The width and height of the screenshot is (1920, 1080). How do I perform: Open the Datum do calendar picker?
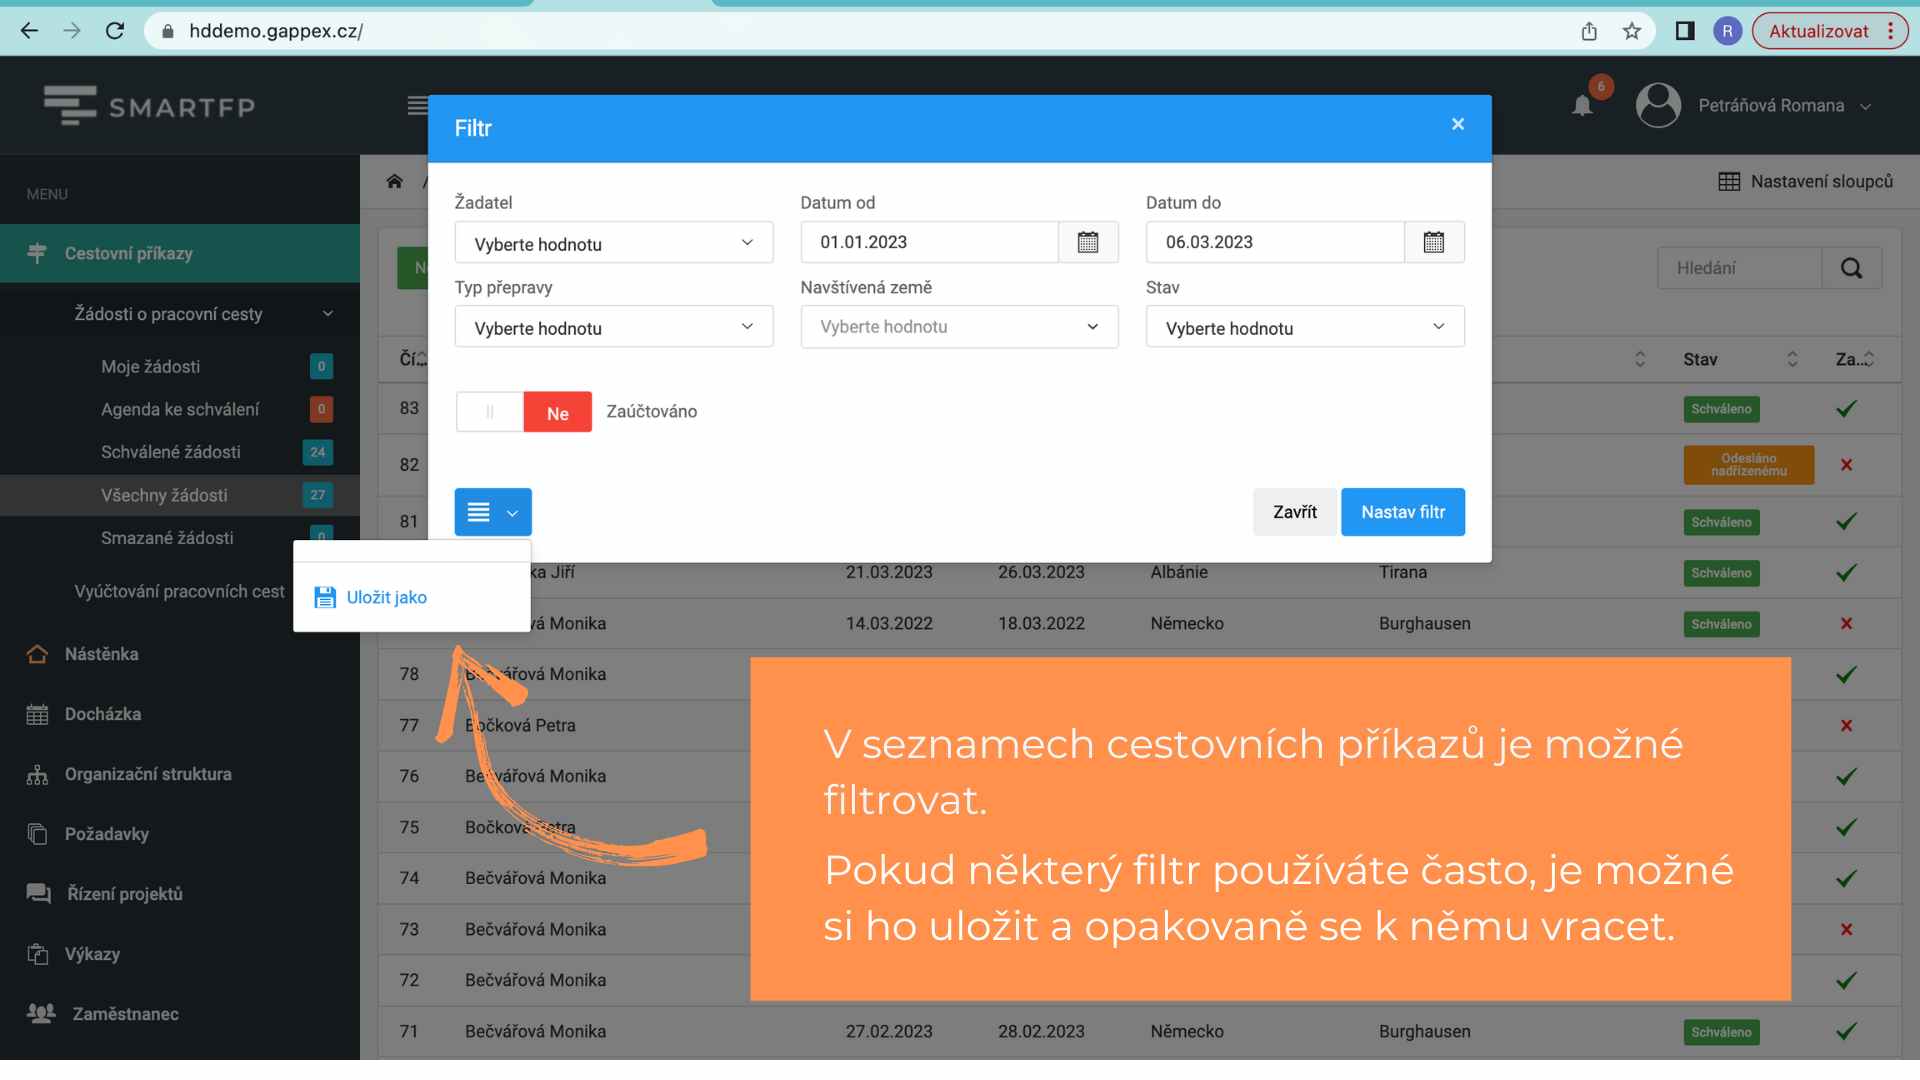[1434, 242]
